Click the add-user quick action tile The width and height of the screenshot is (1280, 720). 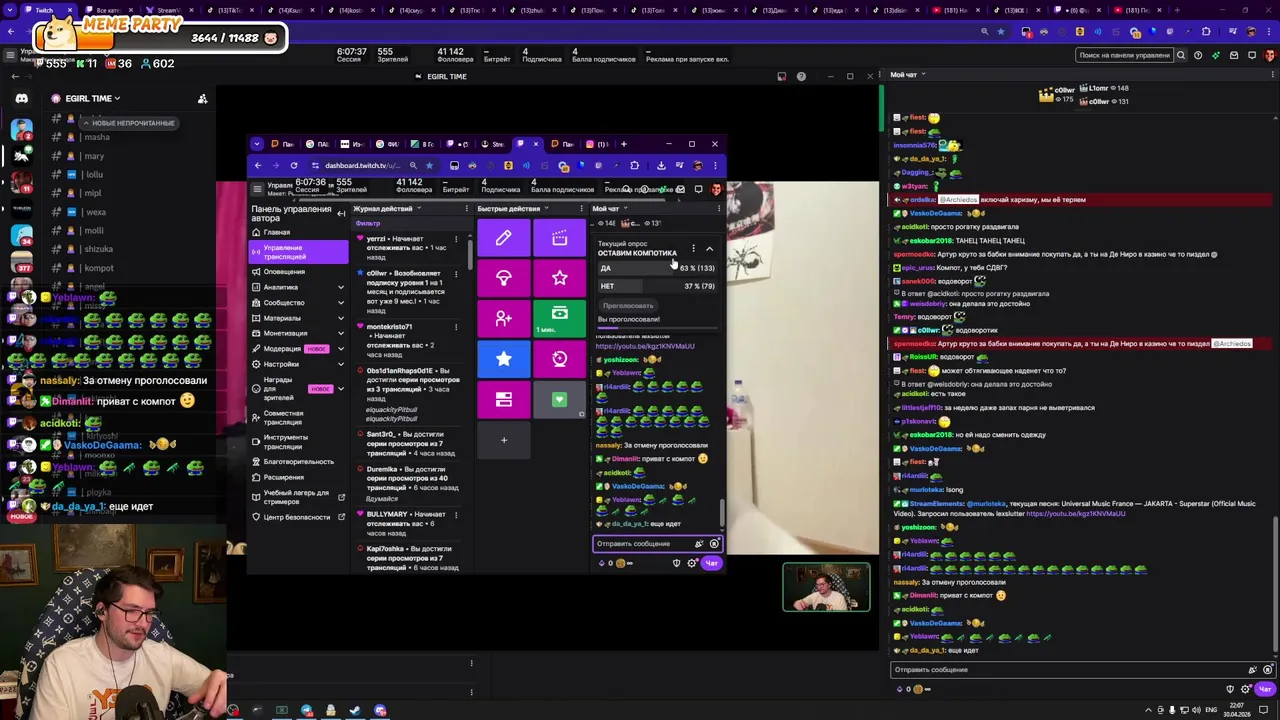(x=503, y=318)
